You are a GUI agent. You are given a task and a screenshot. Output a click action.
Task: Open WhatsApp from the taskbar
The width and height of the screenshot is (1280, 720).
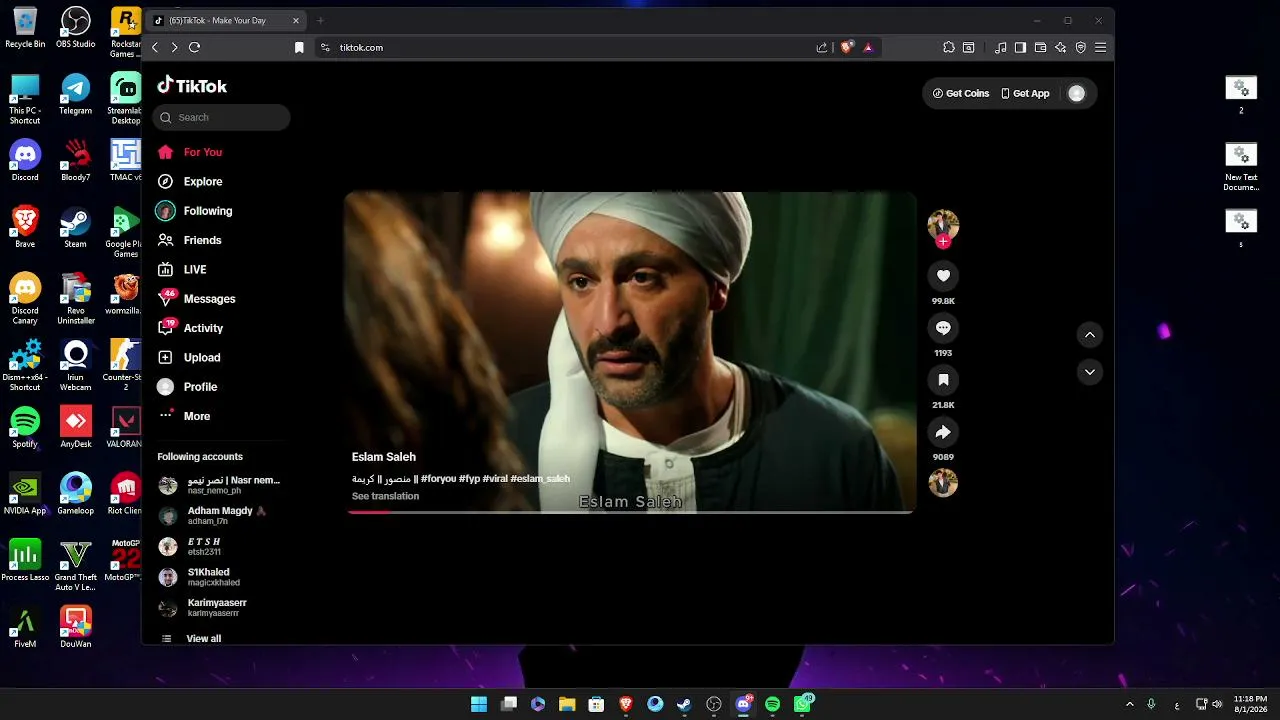[803, 704]
